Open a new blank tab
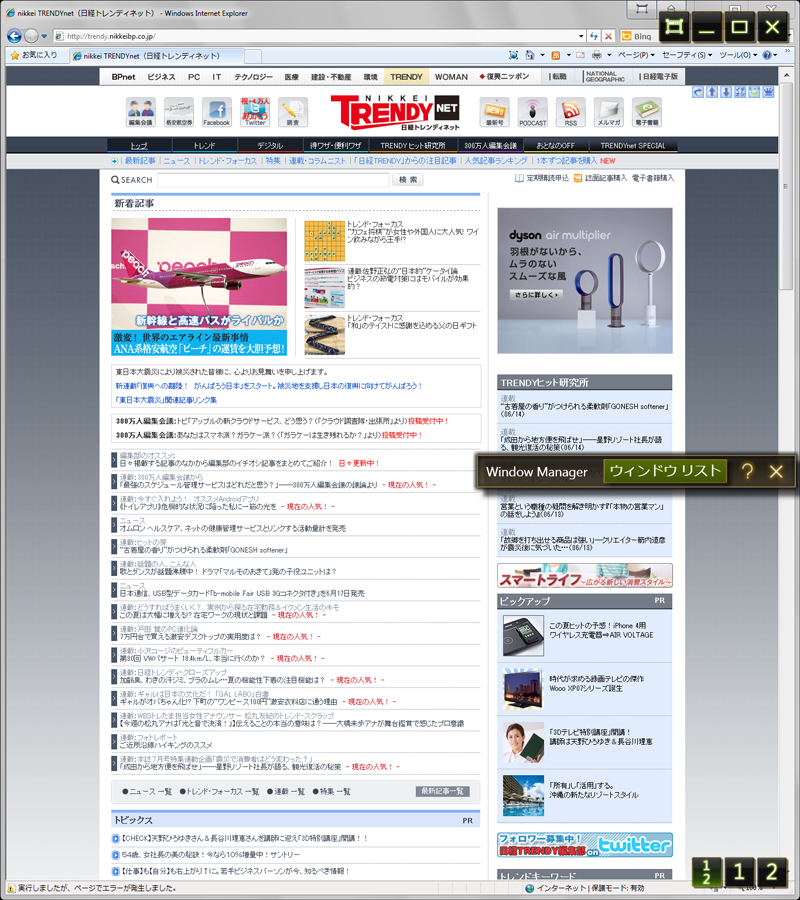 (x=253, y=56)
